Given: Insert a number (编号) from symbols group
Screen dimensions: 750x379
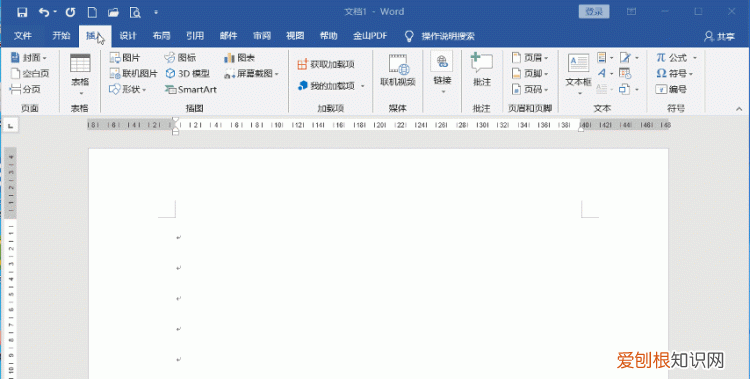Looking at the screenshot, I should [671, 89].
